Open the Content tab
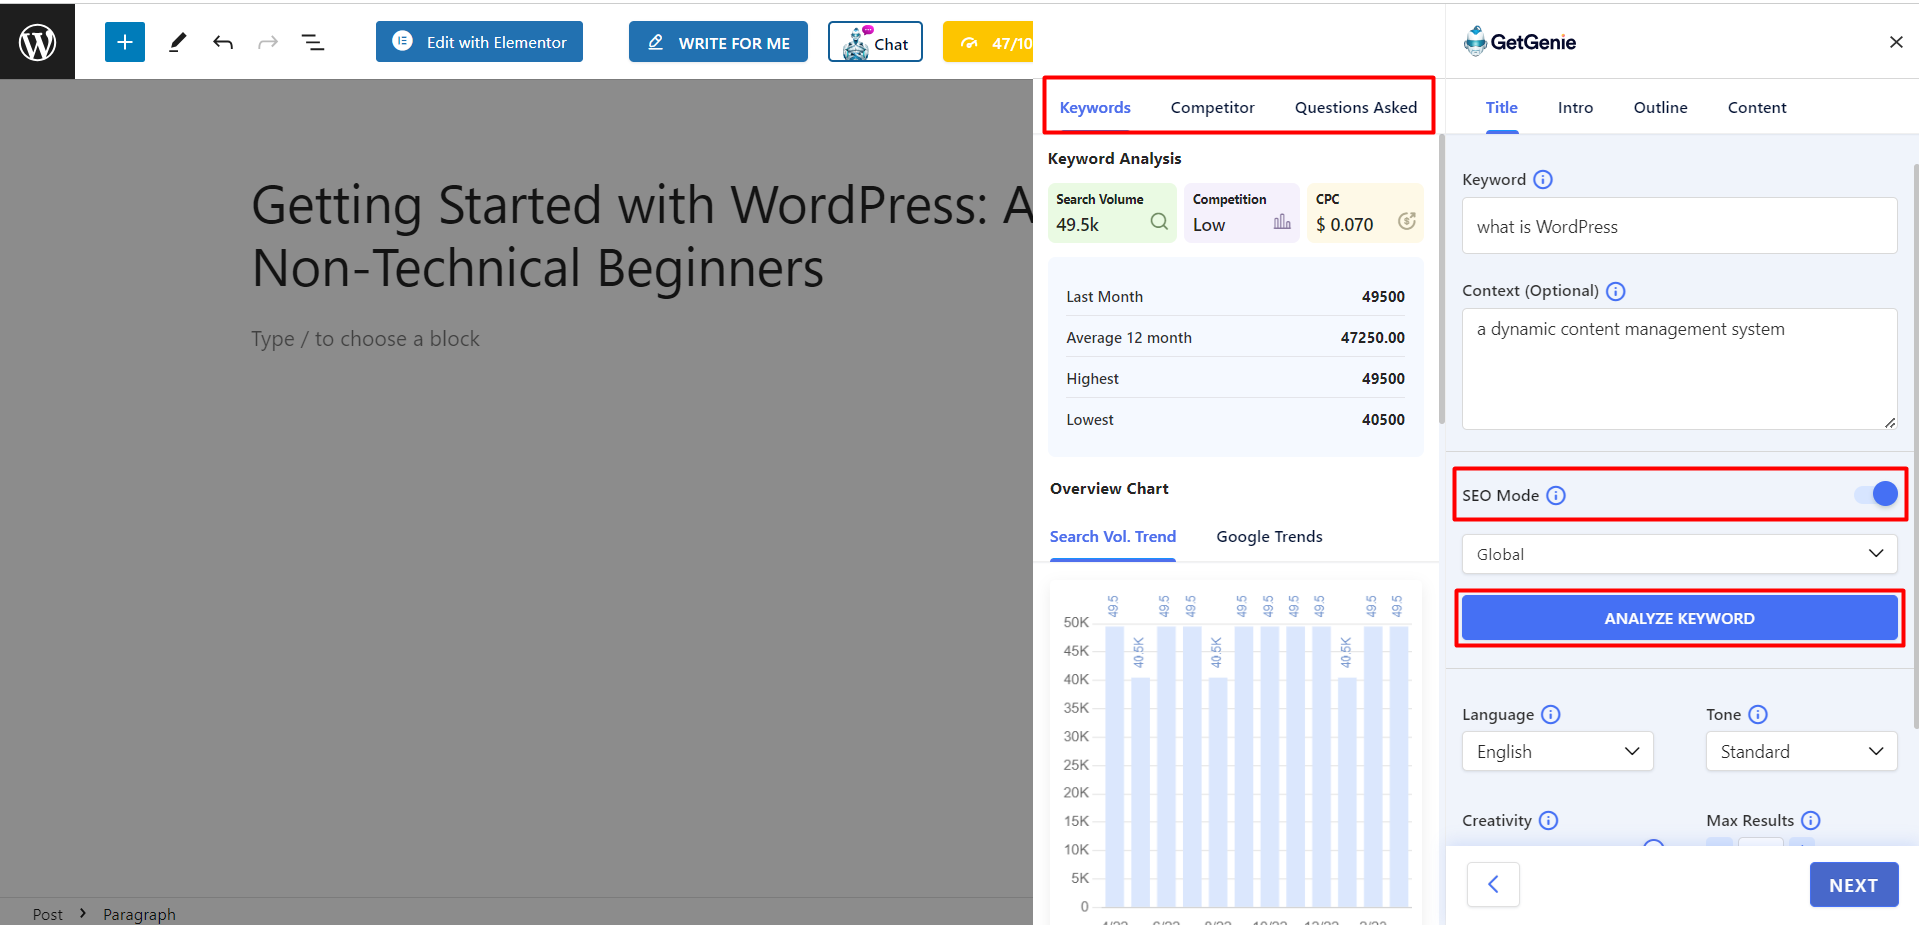This screenshot has width=1919, height=925. (1757, 107)
